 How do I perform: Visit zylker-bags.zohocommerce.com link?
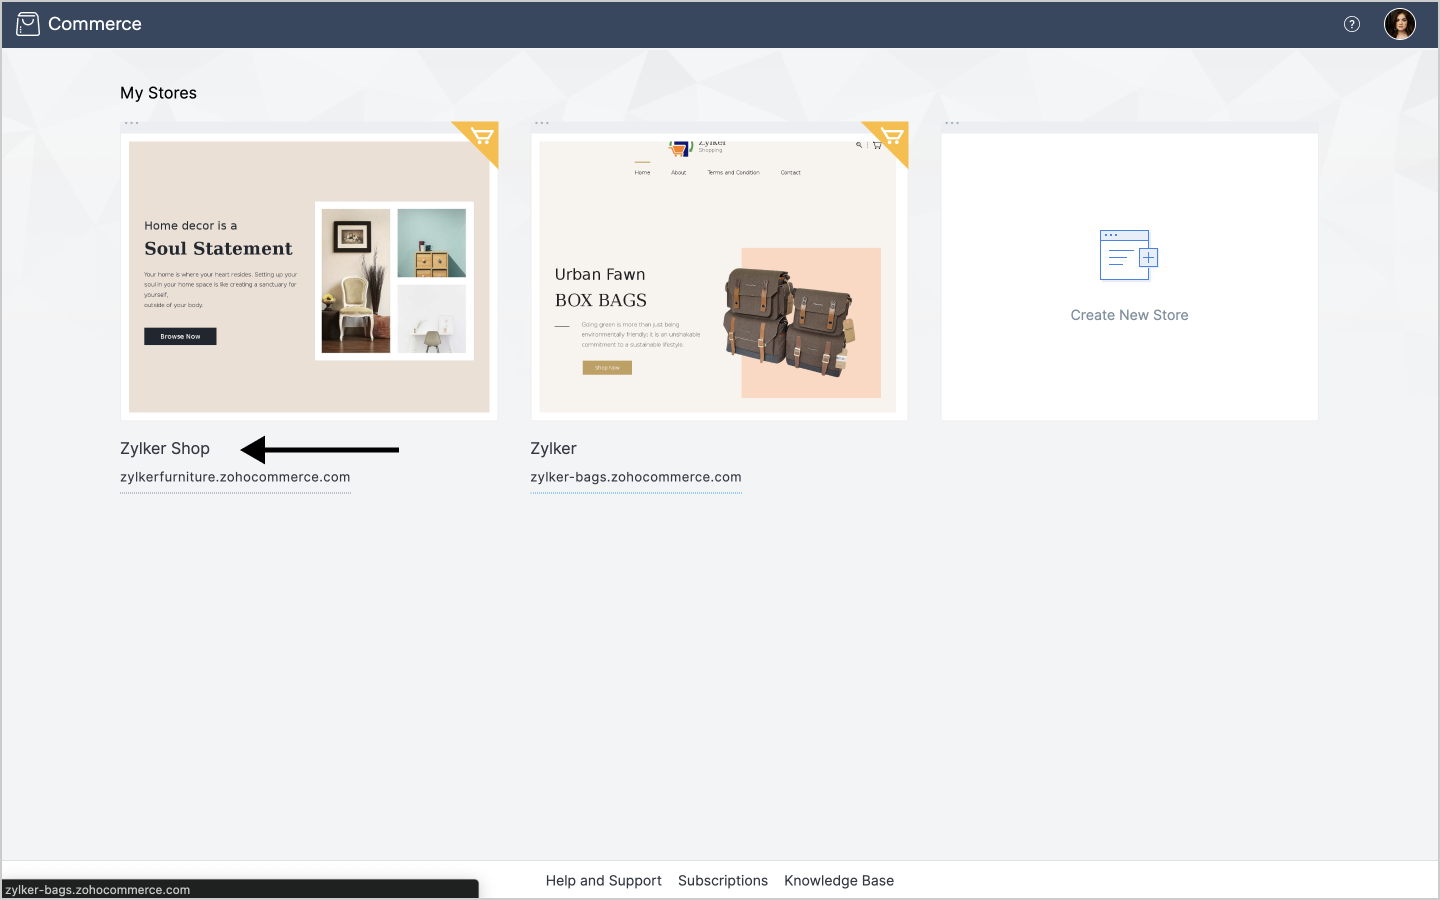(x=636, y=477)
